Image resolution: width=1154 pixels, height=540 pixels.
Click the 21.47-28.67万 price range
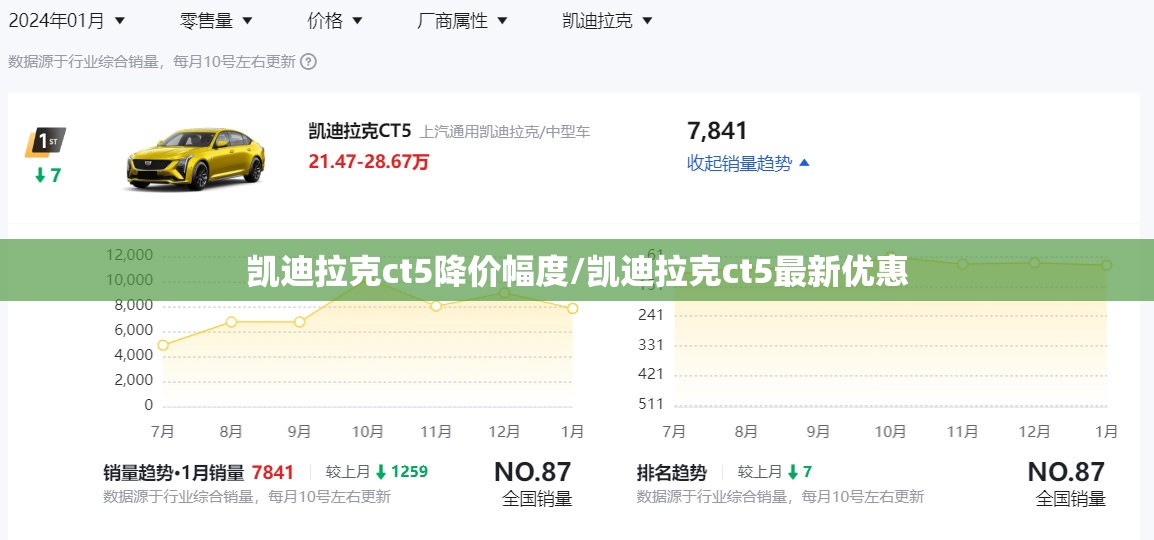click(368, 162)
